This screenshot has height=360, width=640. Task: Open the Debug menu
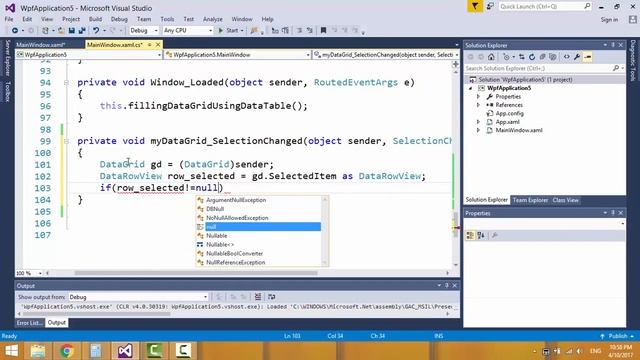coord(119,19)
